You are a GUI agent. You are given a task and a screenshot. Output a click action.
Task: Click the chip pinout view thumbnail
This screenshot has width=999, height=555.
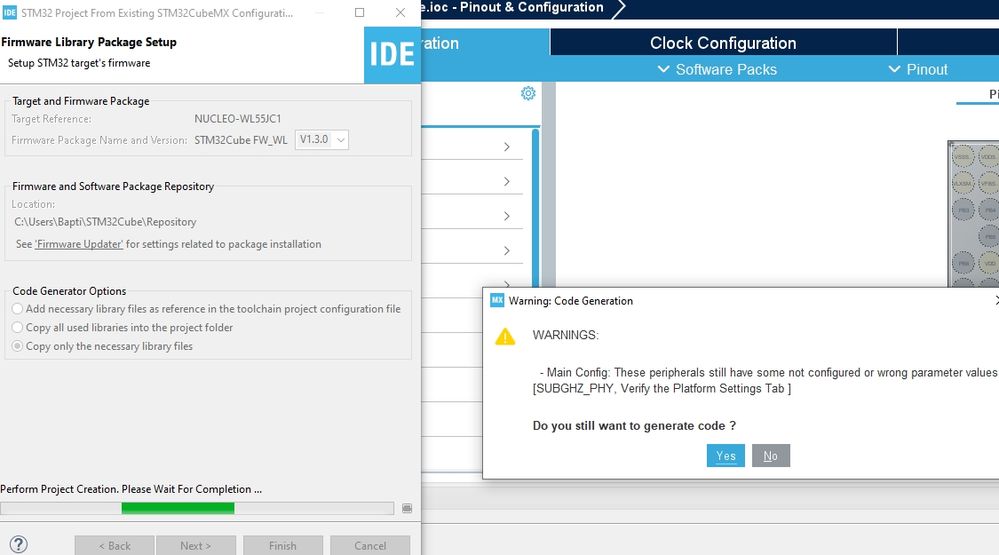coord(973,213)
